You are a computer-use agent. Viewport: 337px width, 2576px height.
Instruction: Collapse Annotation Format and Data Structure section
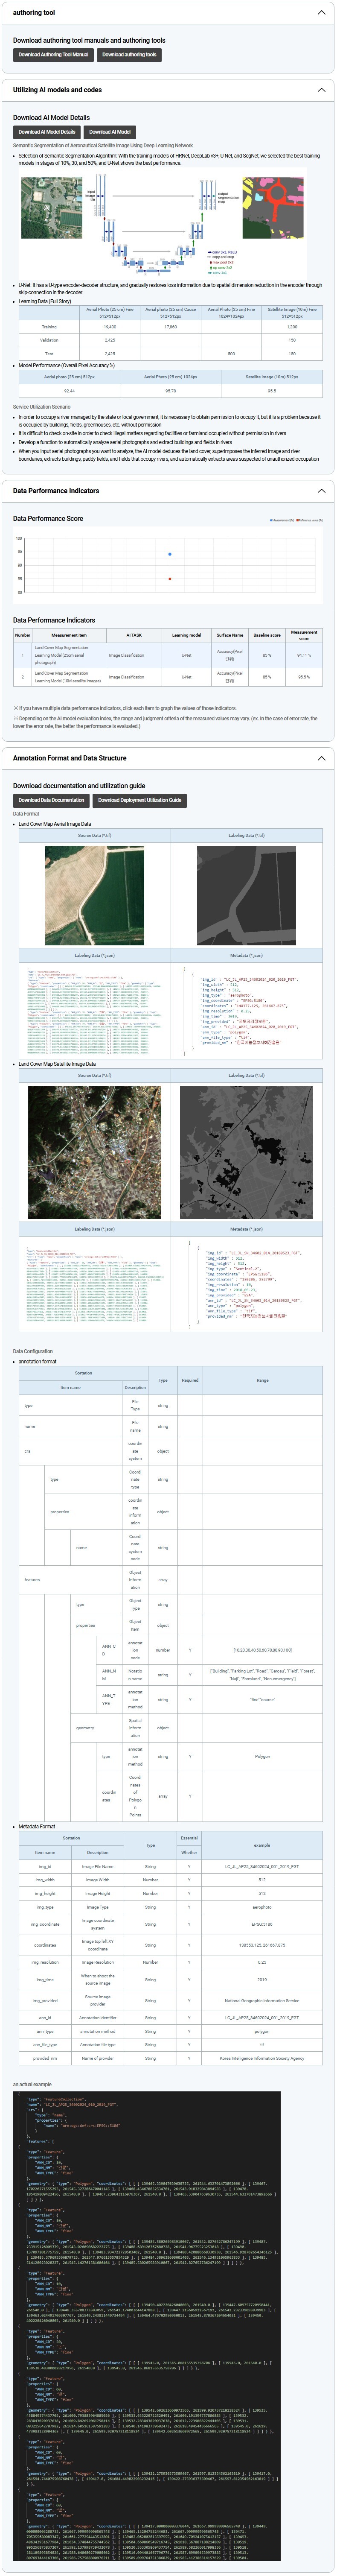click(x=321, y=758)
